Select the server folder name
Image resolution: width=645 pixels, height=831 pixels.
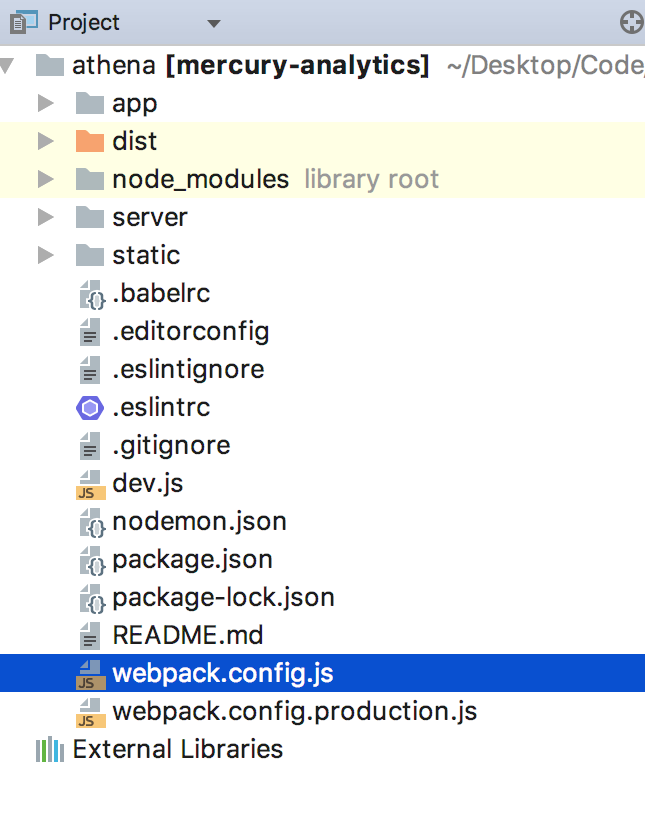(150, 217)
